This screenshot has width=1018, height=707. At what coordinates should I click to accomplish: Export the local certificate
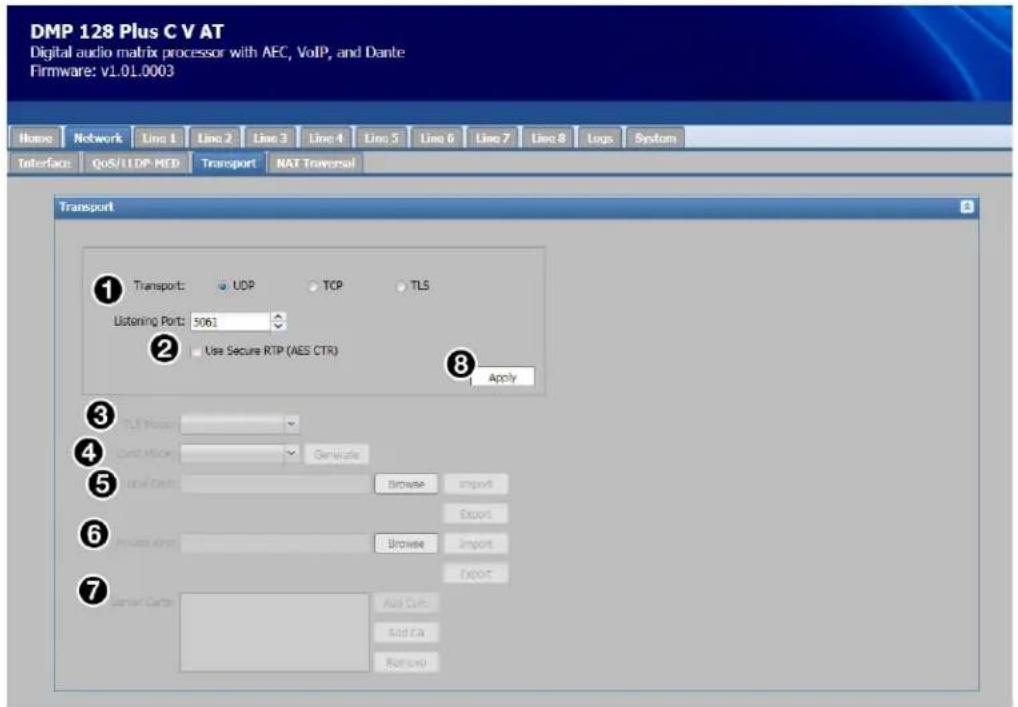click(475, 514)
